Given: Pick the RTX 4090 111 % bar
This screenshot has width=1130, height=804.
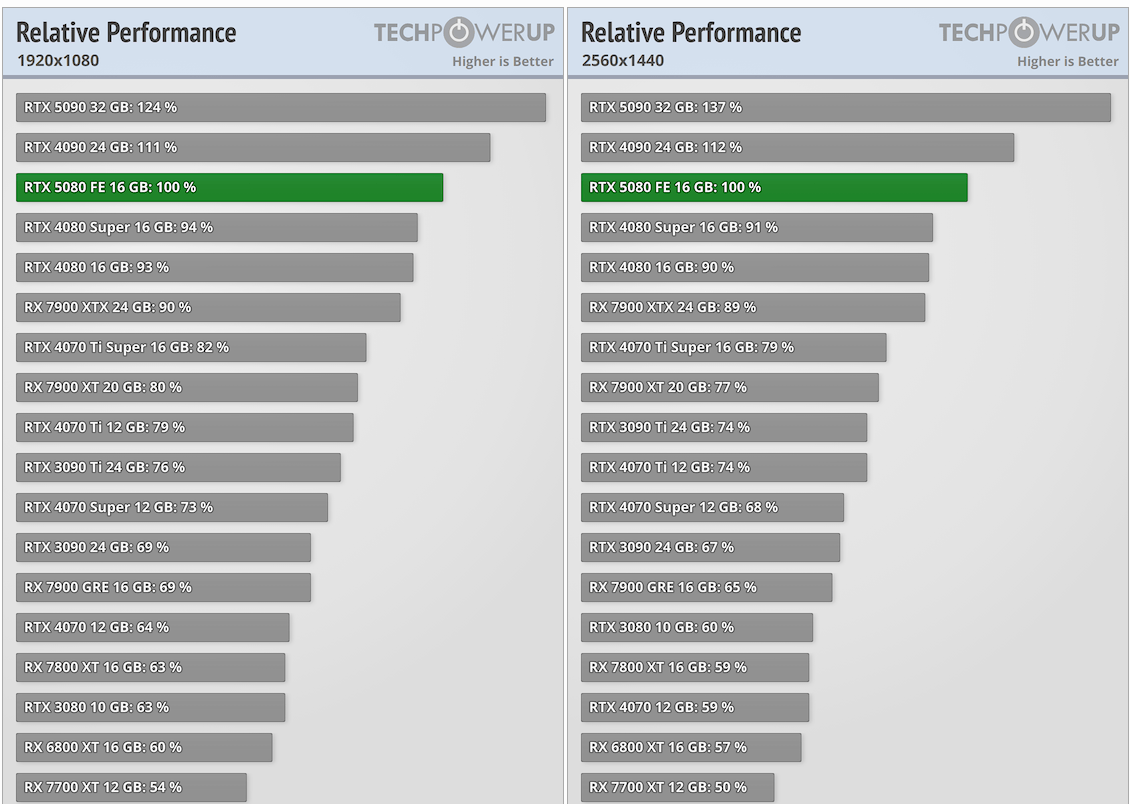Looking at the screenshot, I should pyautogui.click(x=252, y=147).
